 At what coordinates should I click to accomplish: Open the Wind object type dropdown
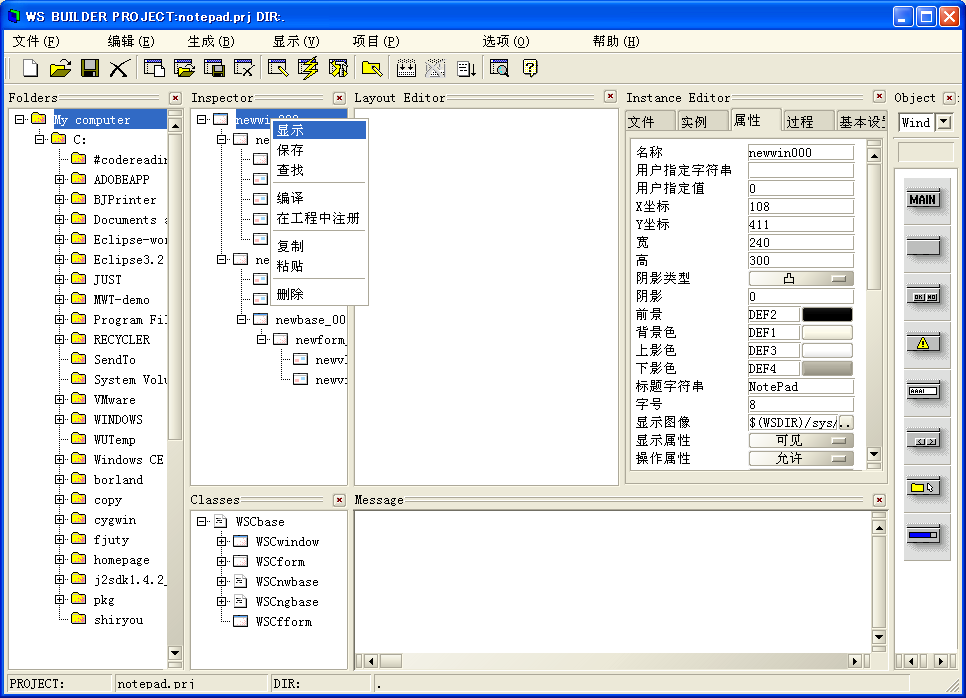[x=944, y=122]
